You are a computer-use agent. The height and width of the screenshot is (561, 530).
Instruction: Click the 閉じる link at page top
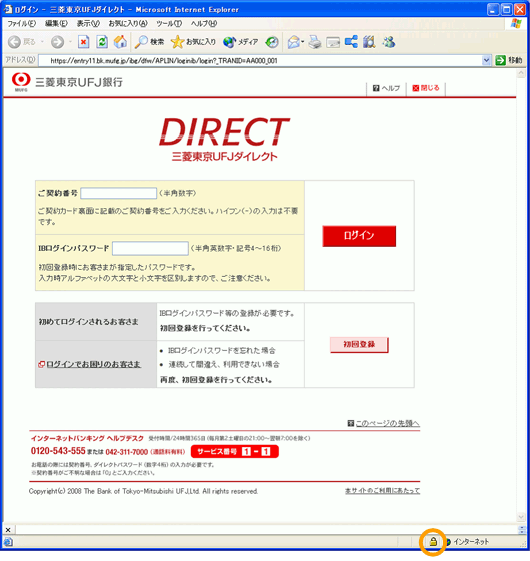tap(426, 88)
